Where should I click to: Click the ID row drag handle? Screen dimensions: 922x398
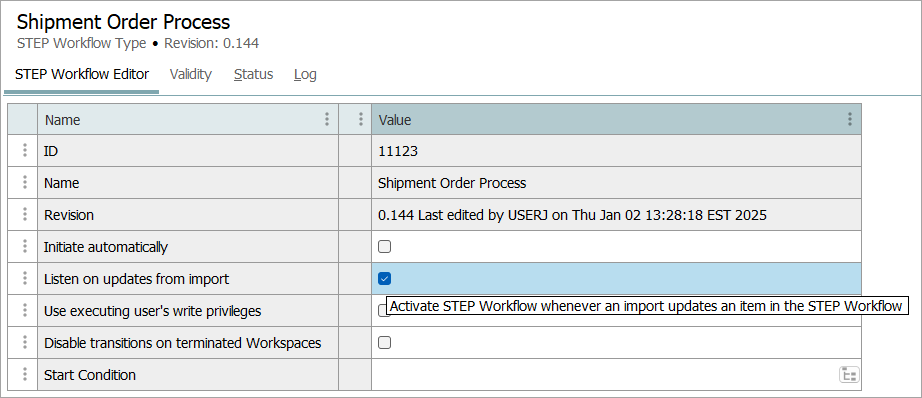25,151
